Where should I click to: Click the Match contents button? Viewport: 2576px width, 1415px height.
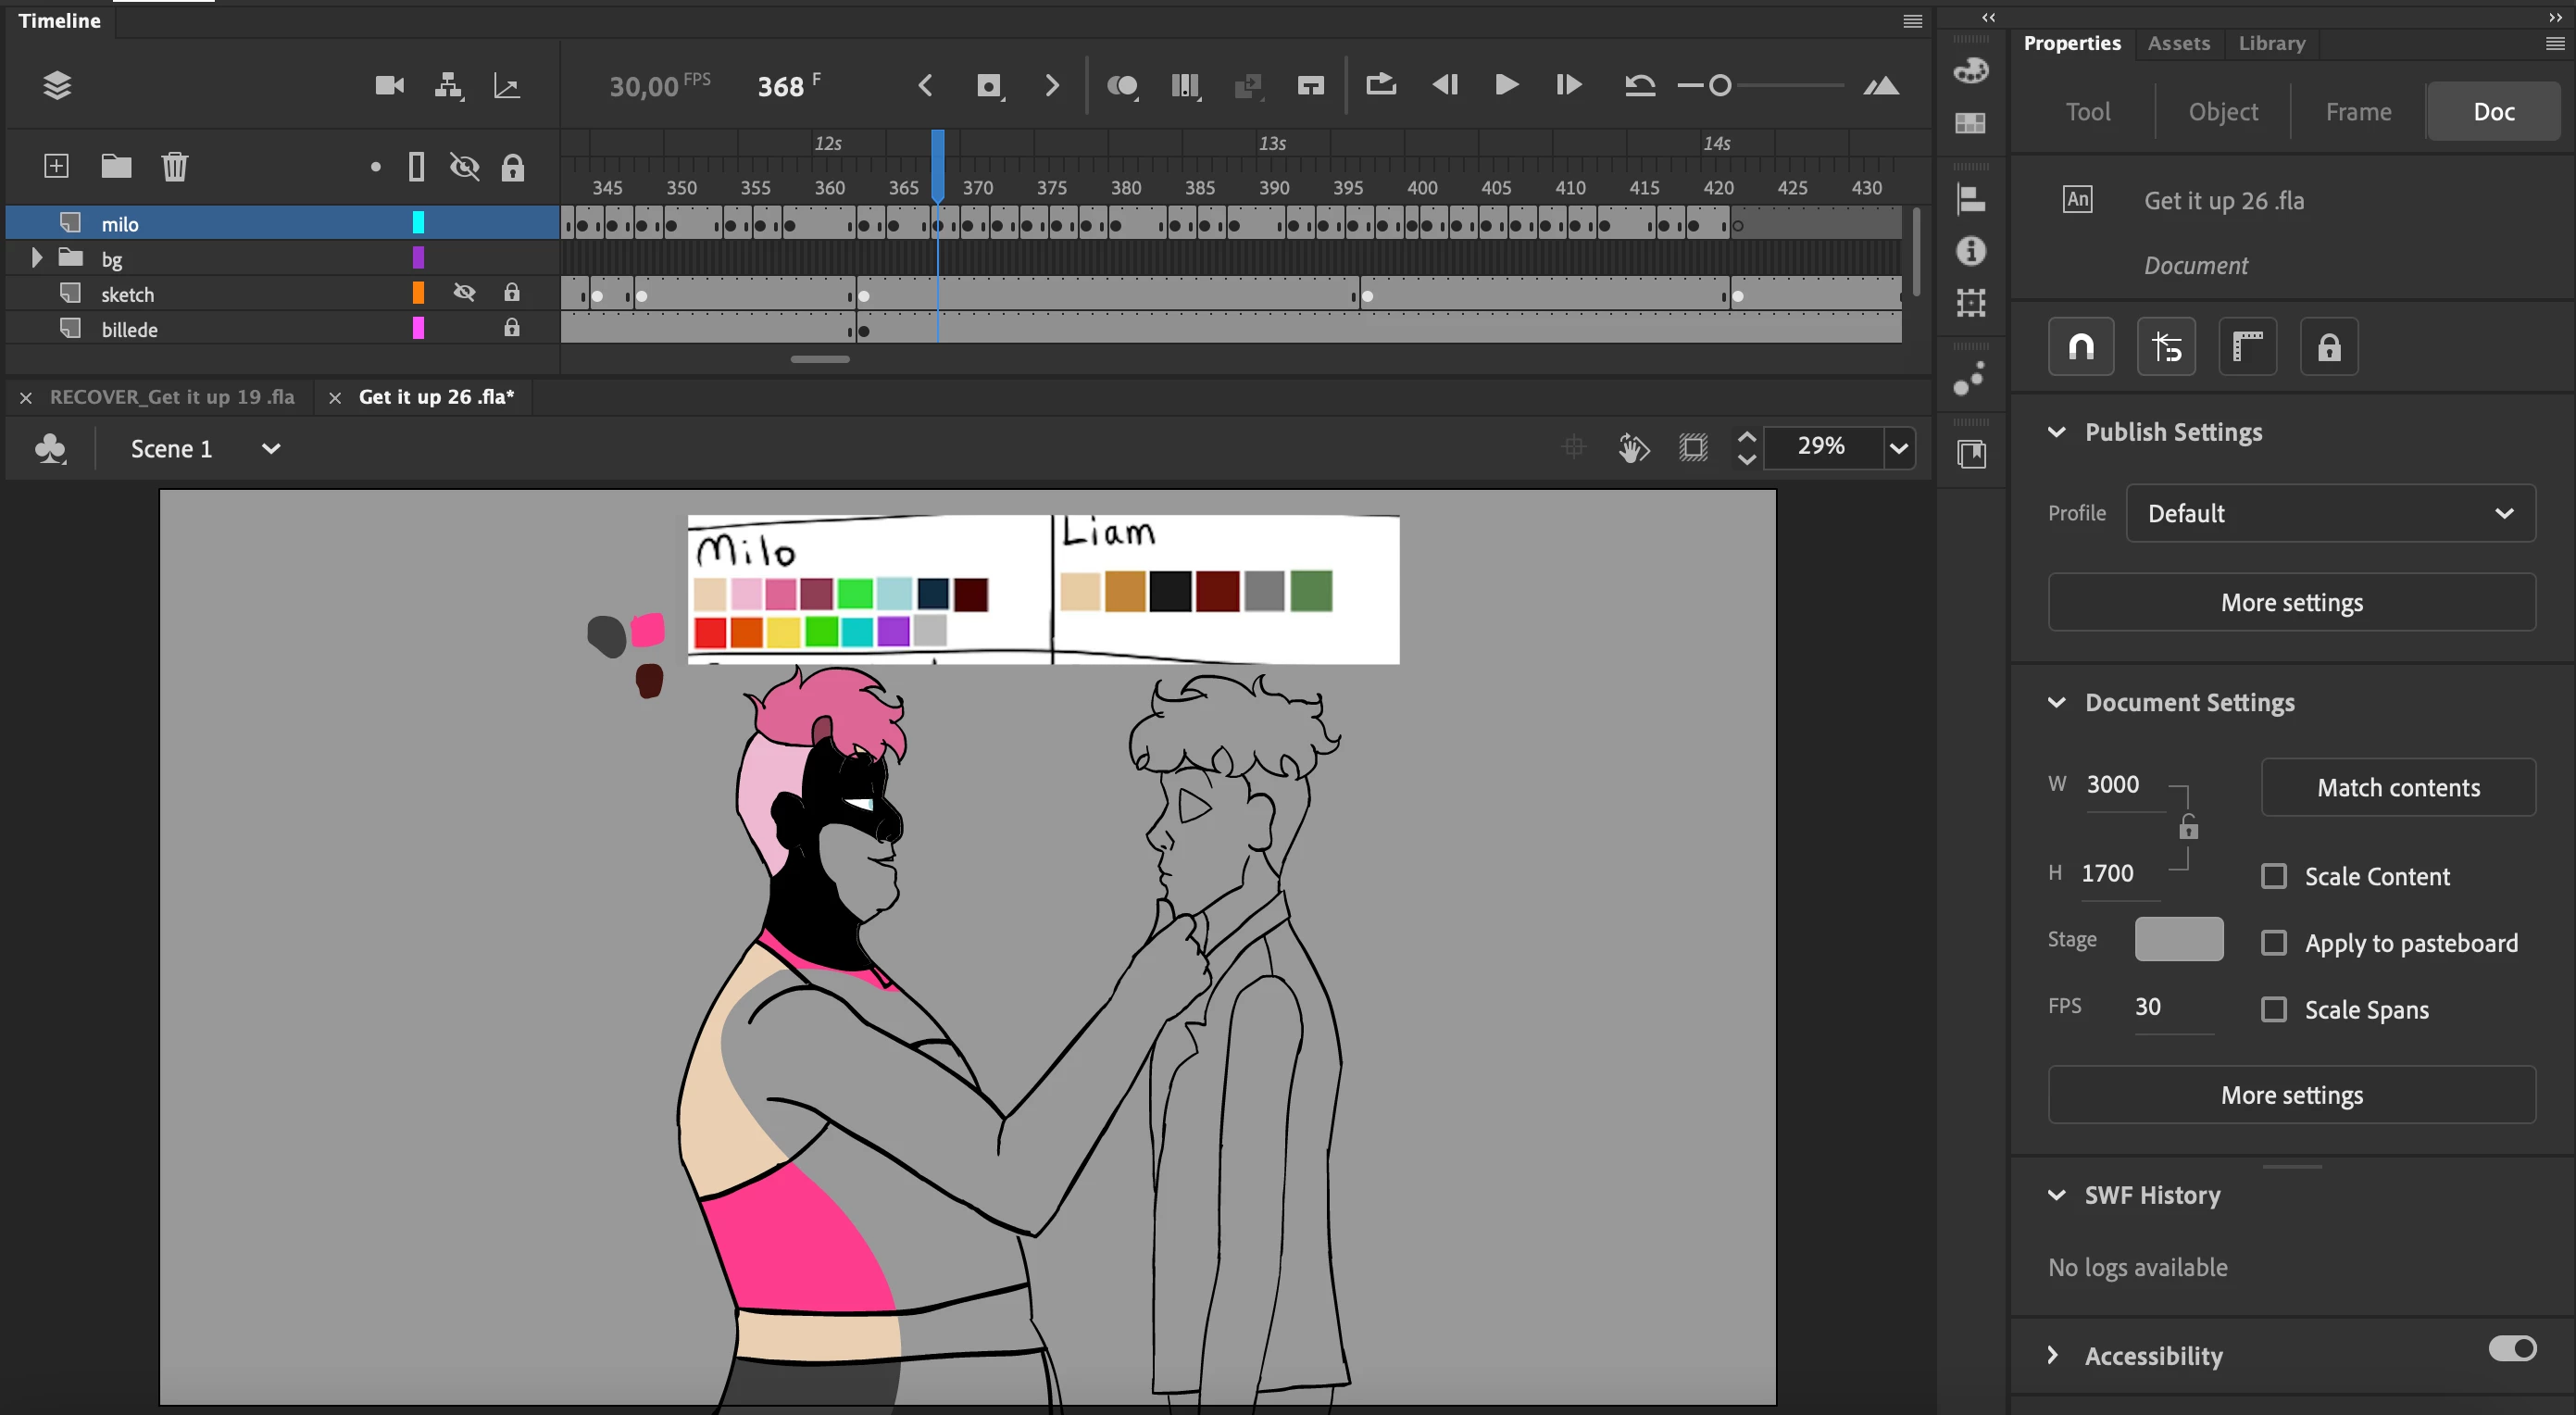2397,788
